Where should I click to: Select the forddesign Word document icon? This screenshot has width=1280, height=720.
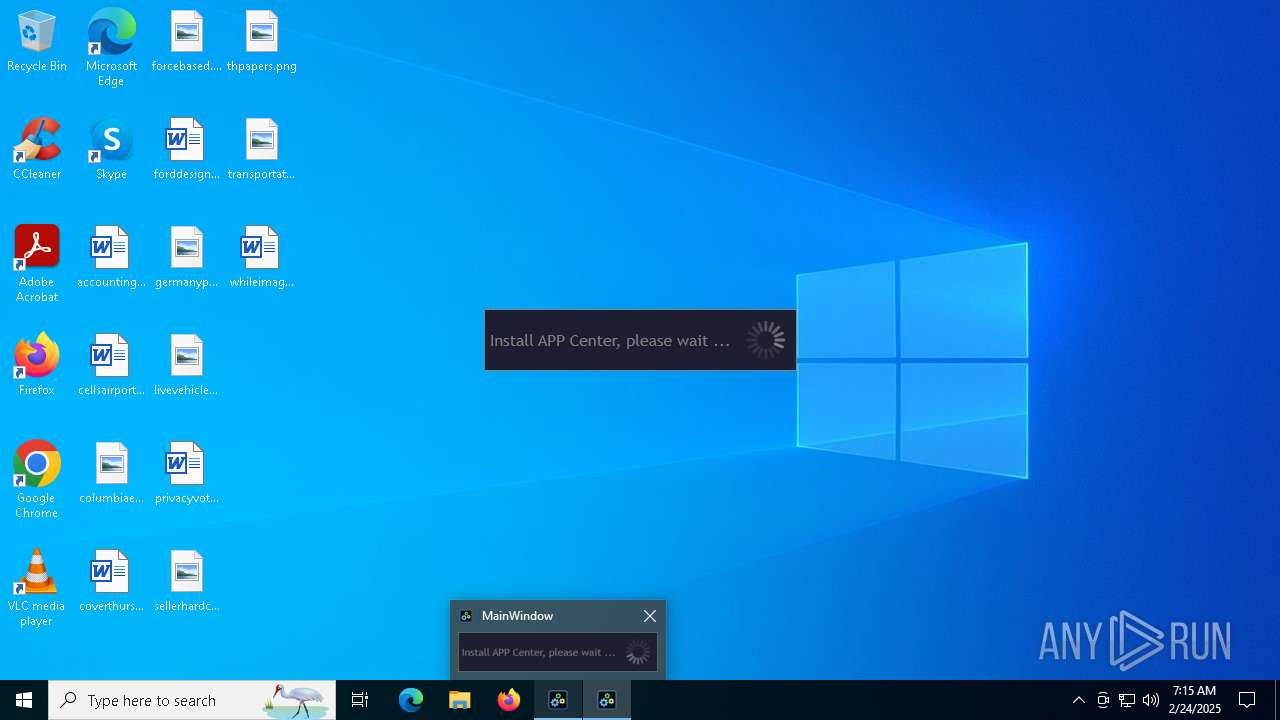coord(186,149)
